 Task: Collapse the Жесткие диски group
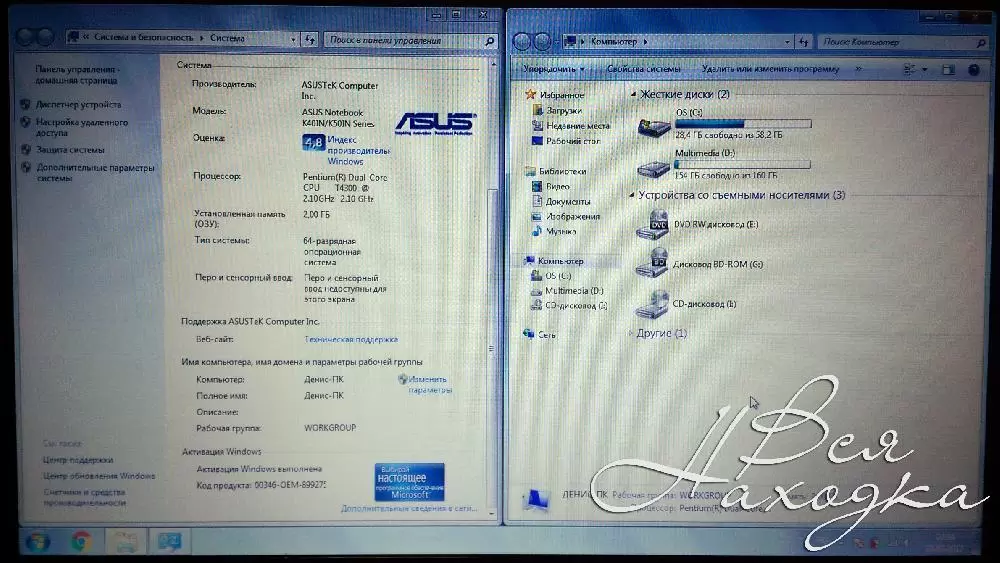[x=633, y=94]
